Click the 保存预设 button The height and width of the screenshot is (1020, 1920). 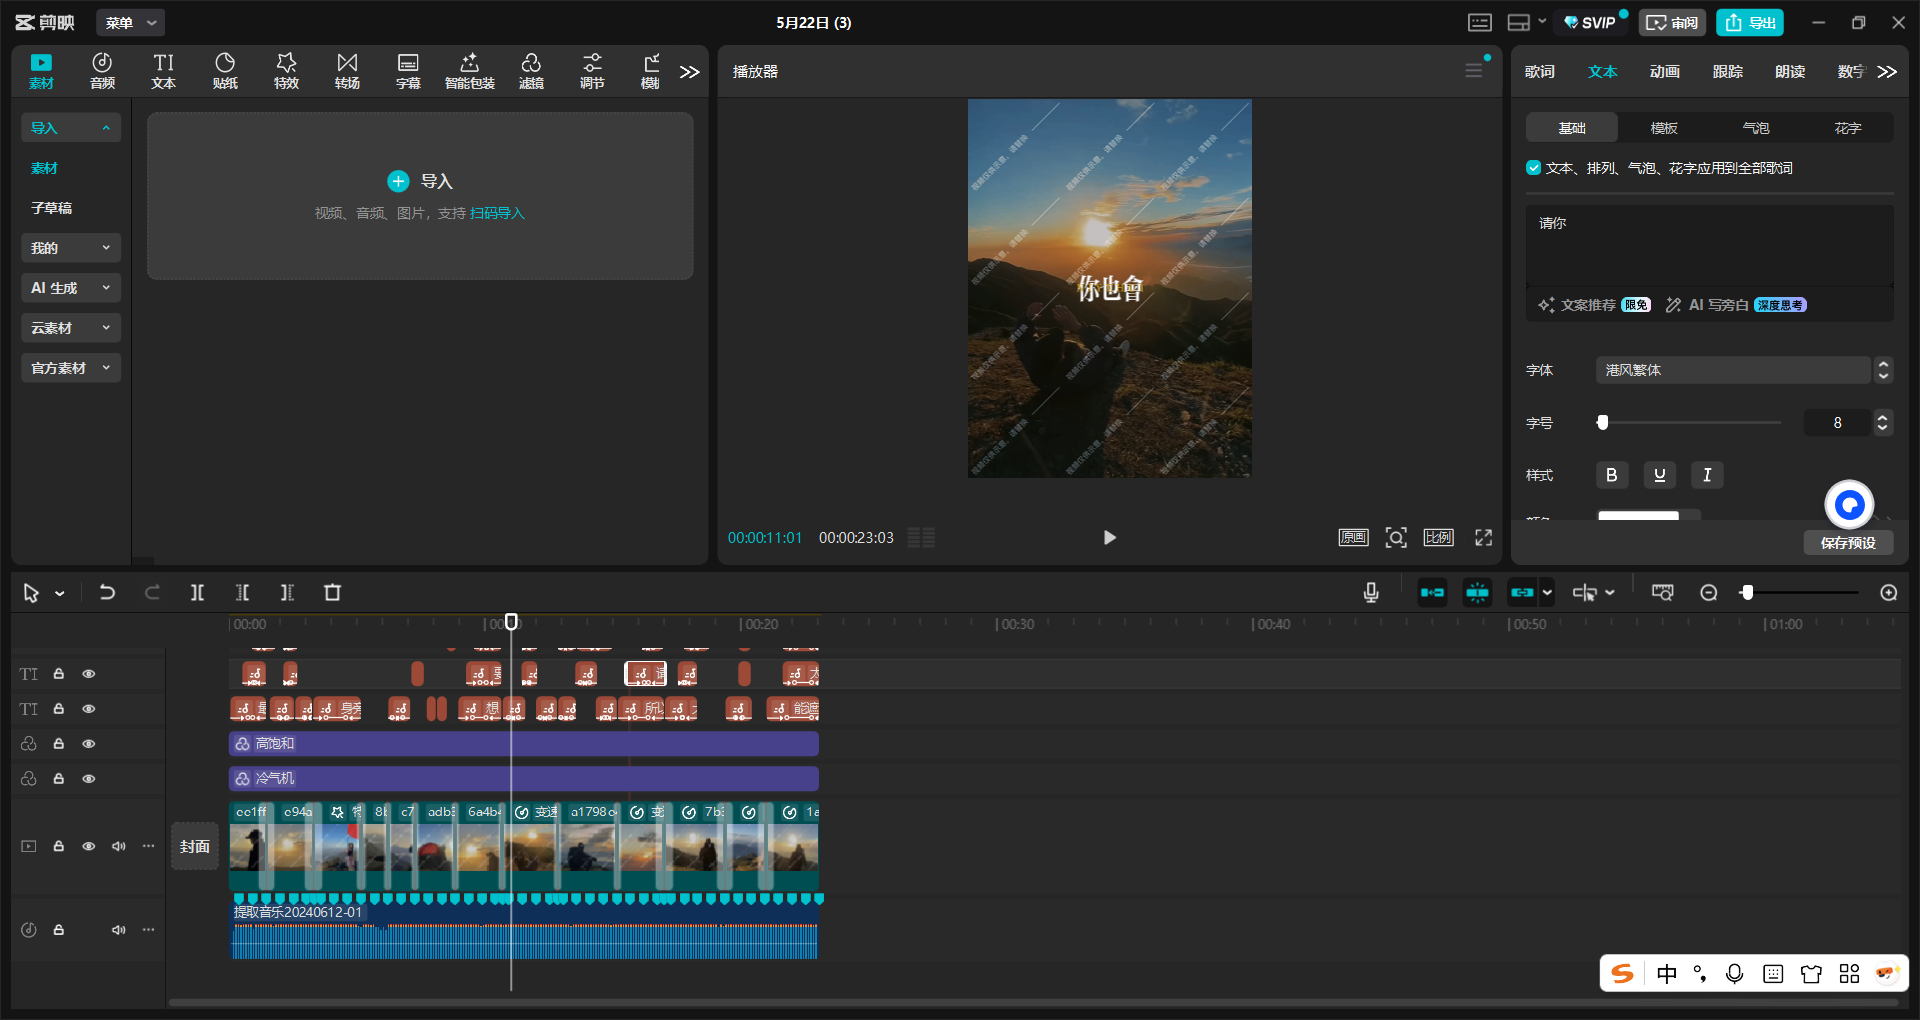1847,543
